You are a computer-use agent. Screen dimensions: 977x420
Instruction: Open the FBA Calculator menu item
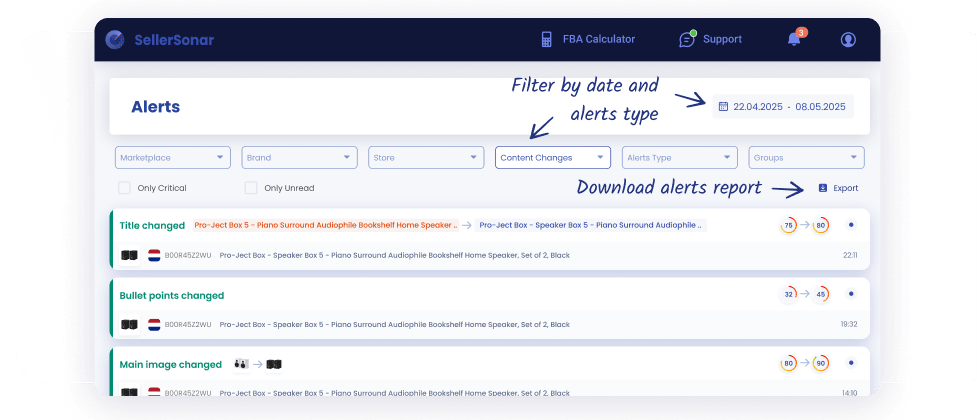coord(597,40)
